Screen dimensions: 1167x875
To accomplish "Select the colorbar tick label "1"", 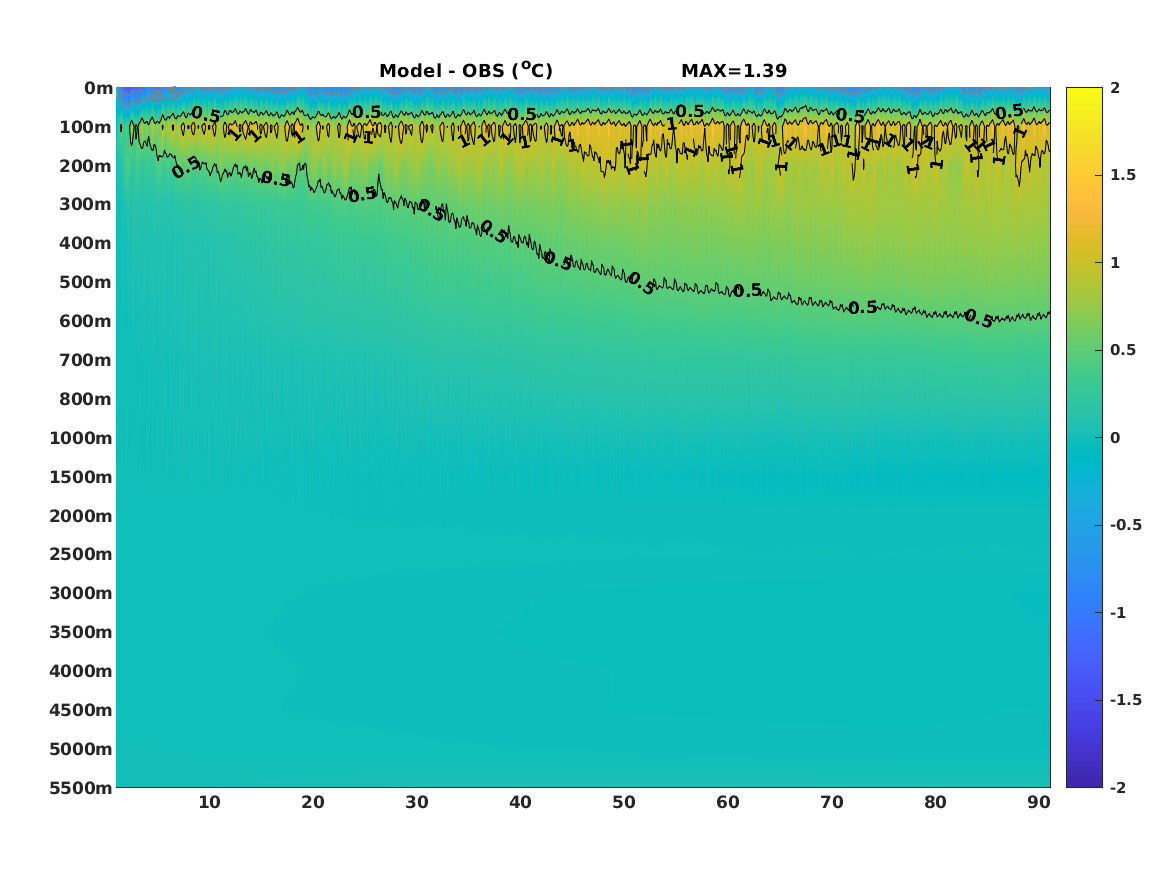I will pos(1115,263).
